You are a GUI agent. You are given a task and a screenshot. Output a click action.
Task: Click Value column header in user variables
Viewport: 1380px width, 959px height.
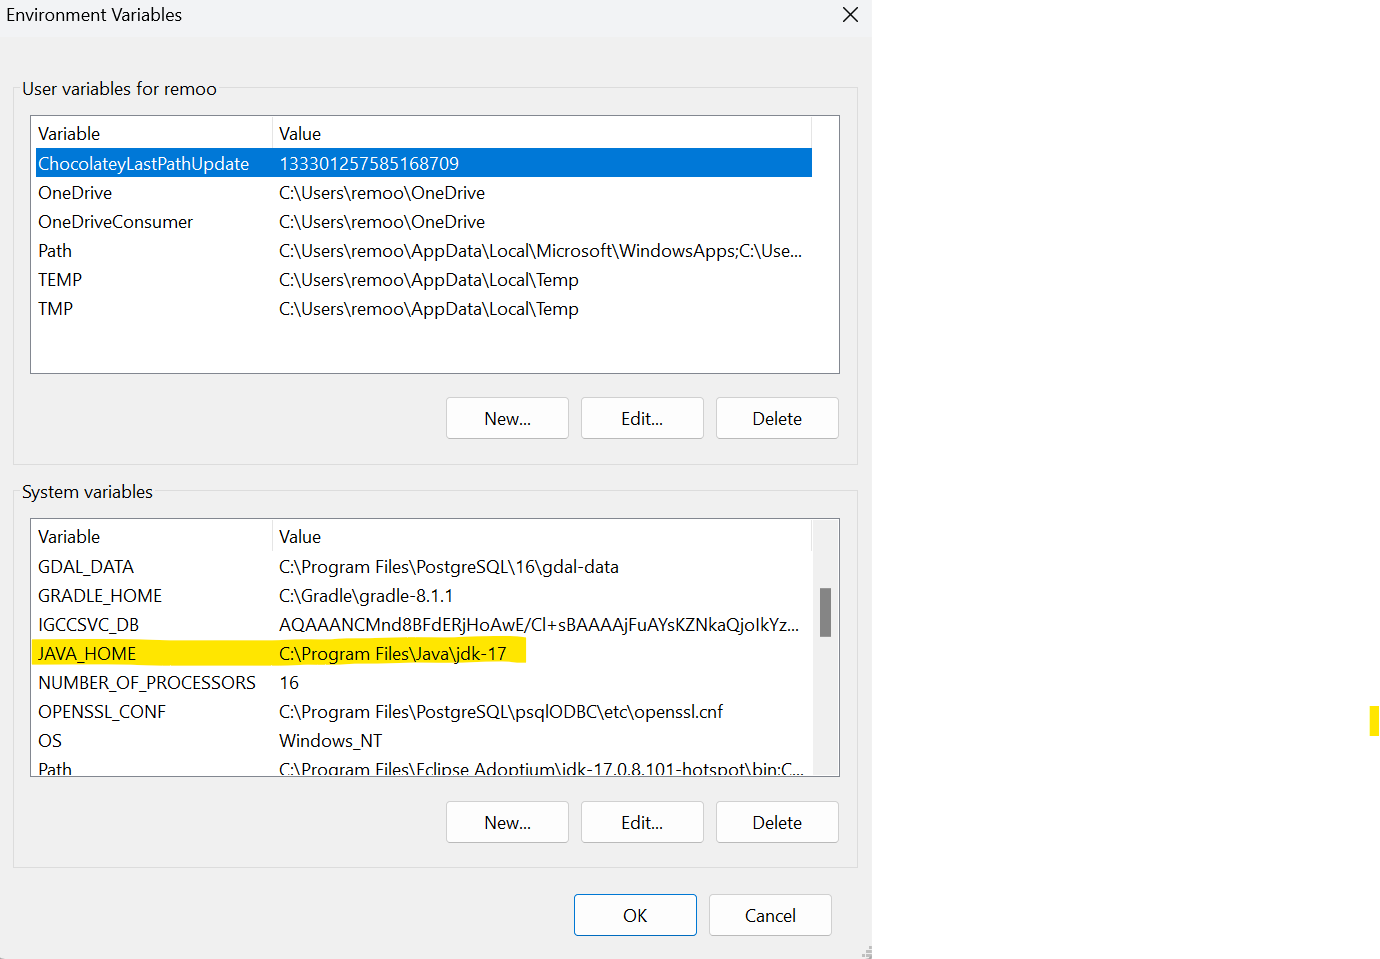[542, 133]
